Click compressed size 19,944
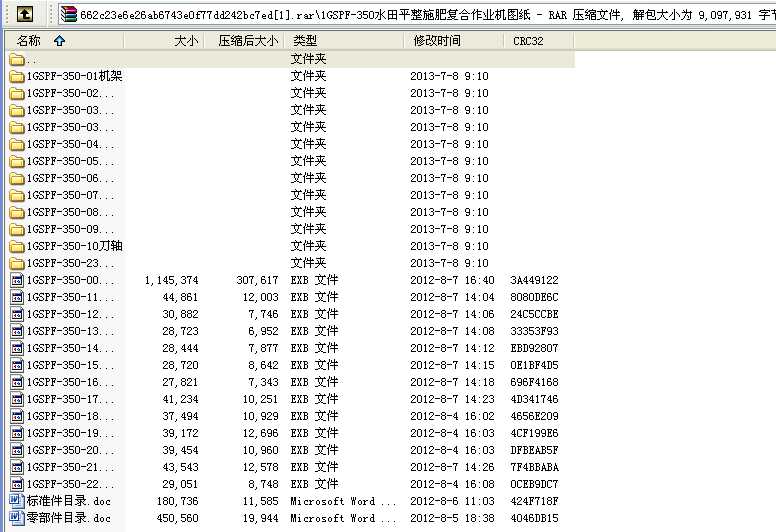This screenshot has width=776, height=532. [260, 518]
